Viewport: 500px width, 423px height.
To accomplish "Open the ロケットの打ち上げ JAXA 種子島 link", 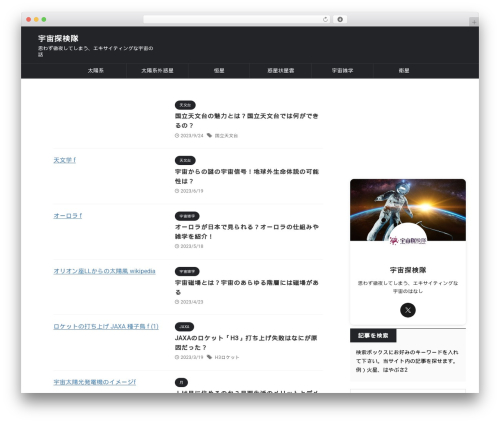I will click(x=106, y=327).
